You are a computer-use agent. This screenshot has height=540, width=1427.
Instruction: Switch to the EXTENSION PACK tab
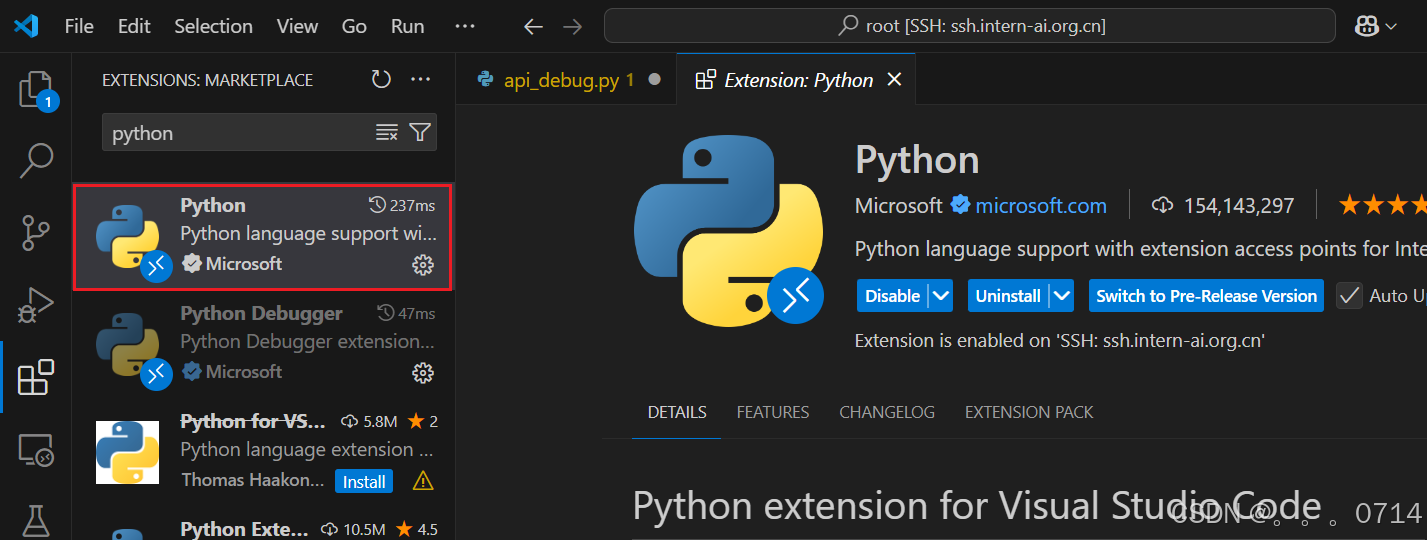[x=1029, y=412]
